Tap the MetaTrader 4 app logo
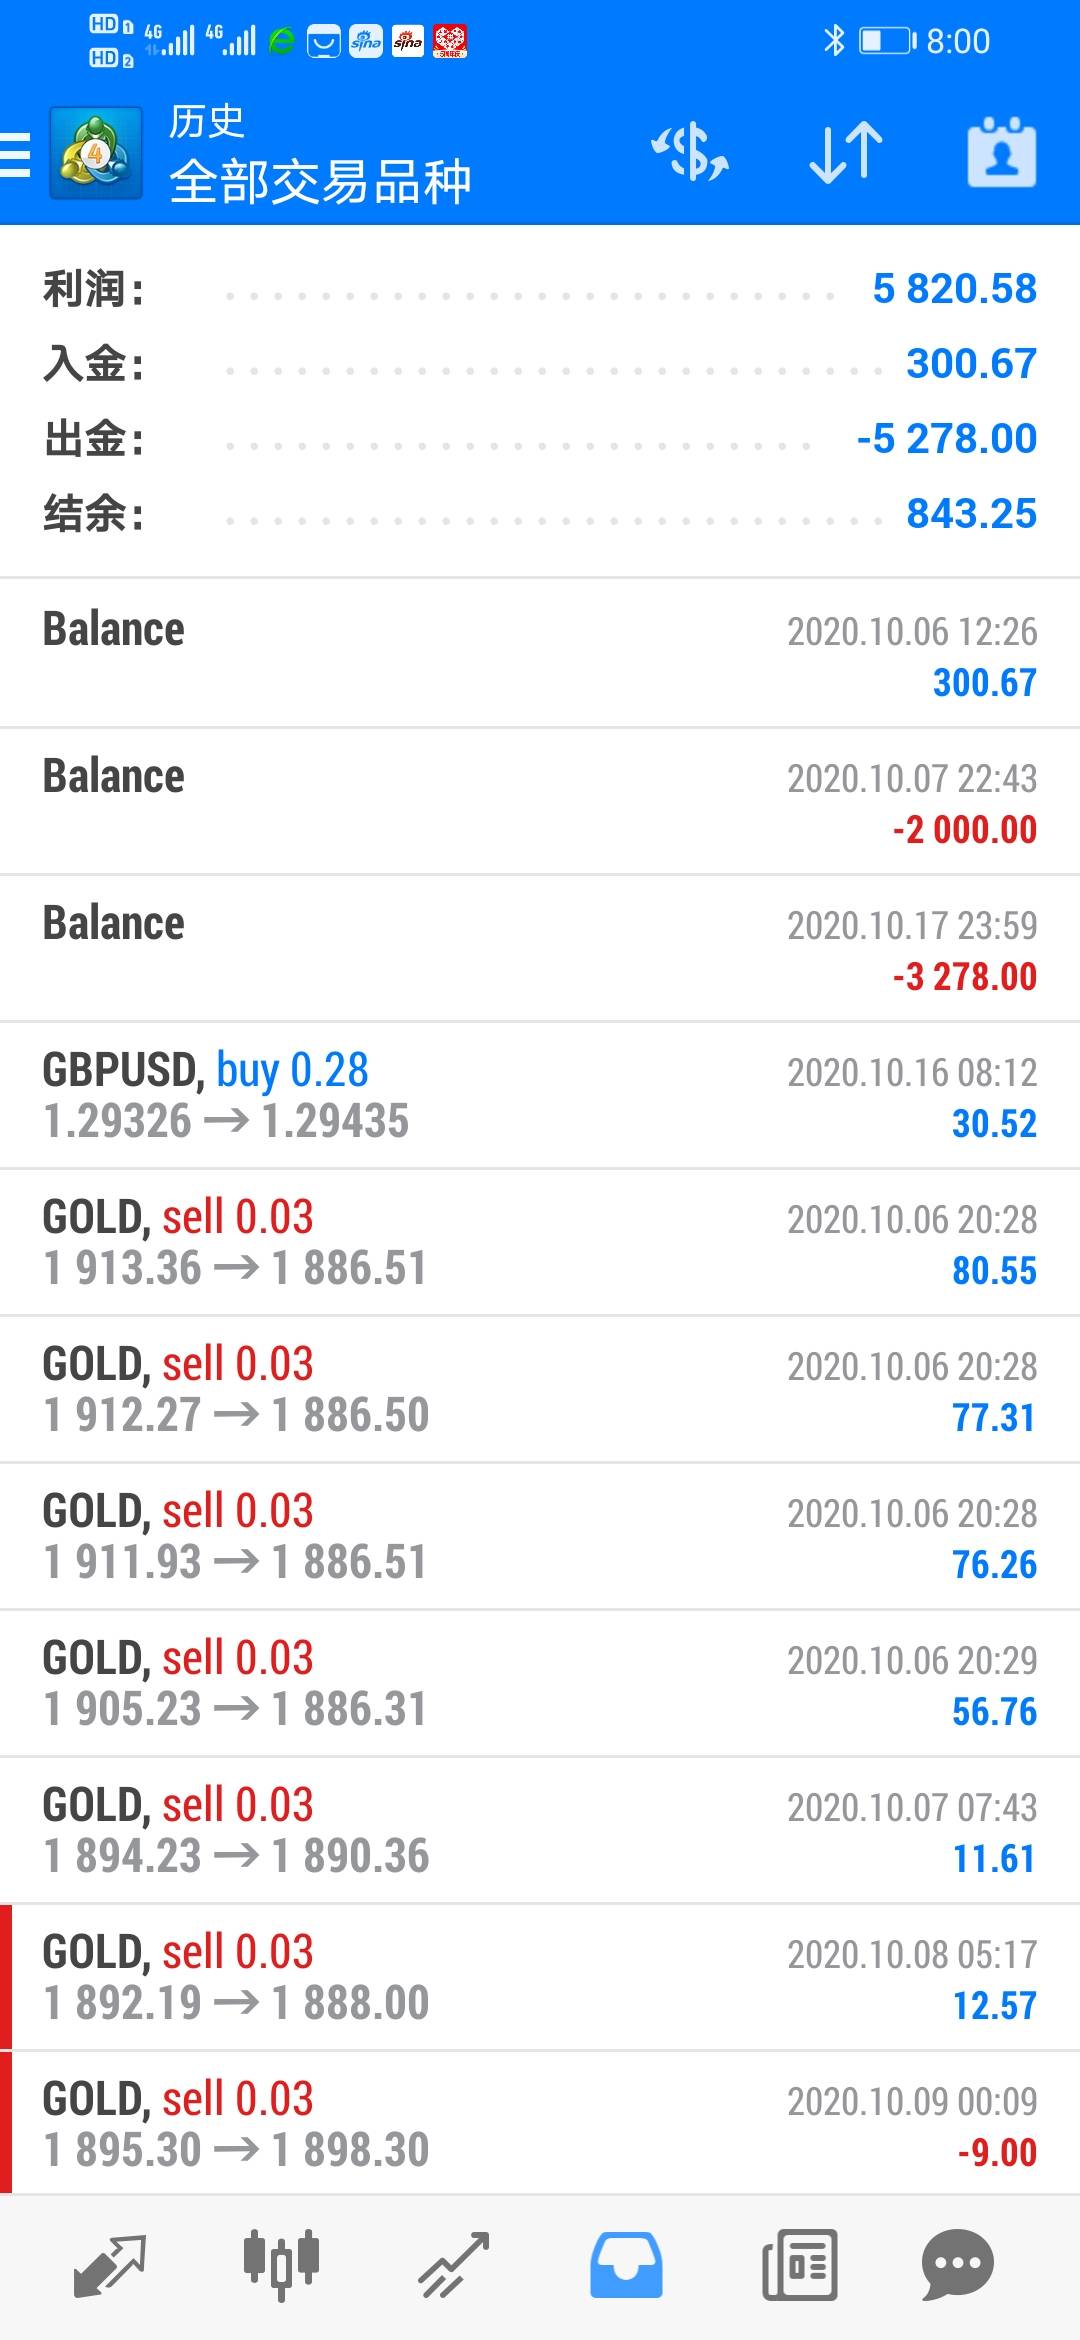 96,154
